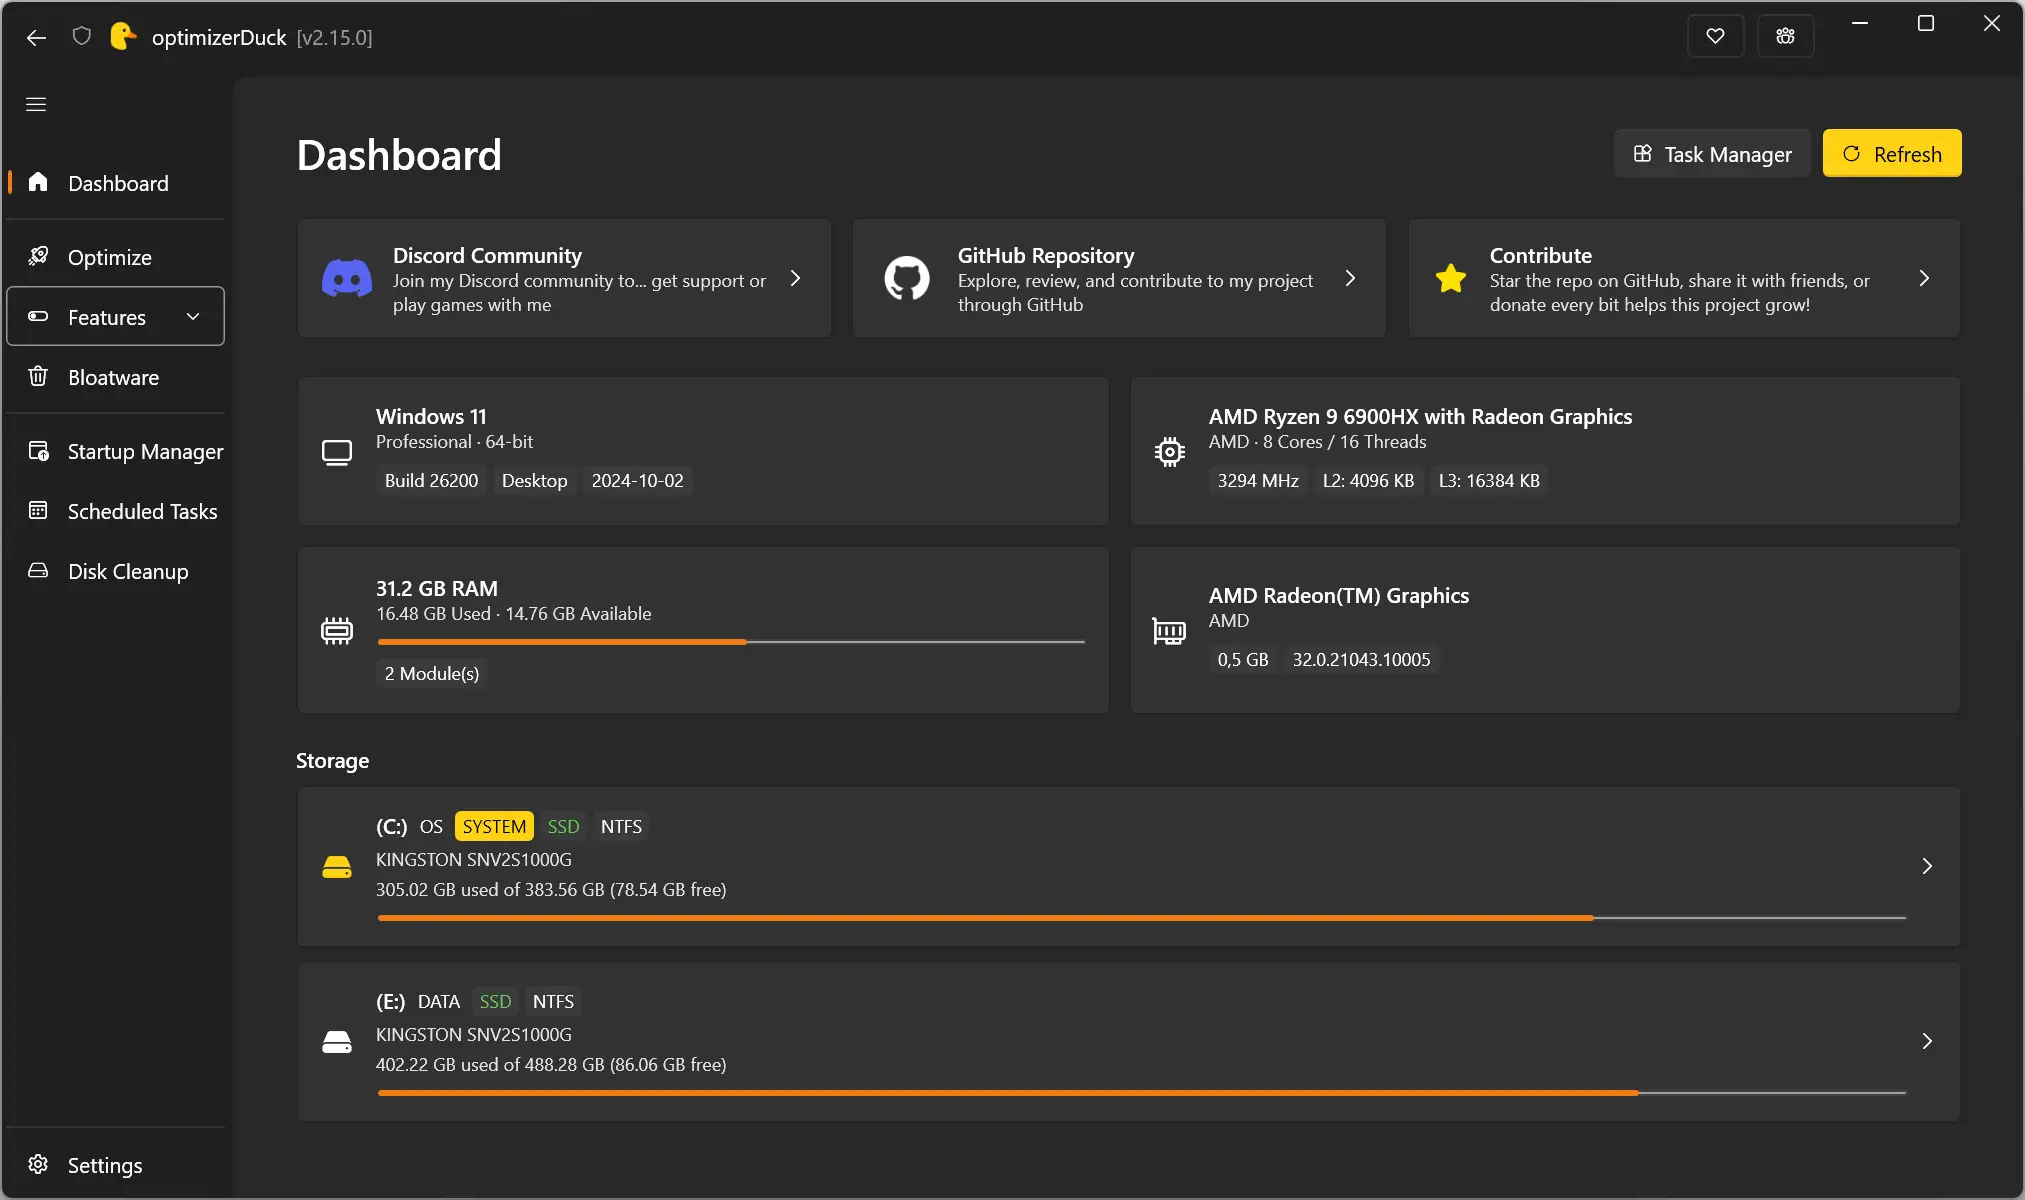Click the SSD badge on C: drive

tap(563, 826)
